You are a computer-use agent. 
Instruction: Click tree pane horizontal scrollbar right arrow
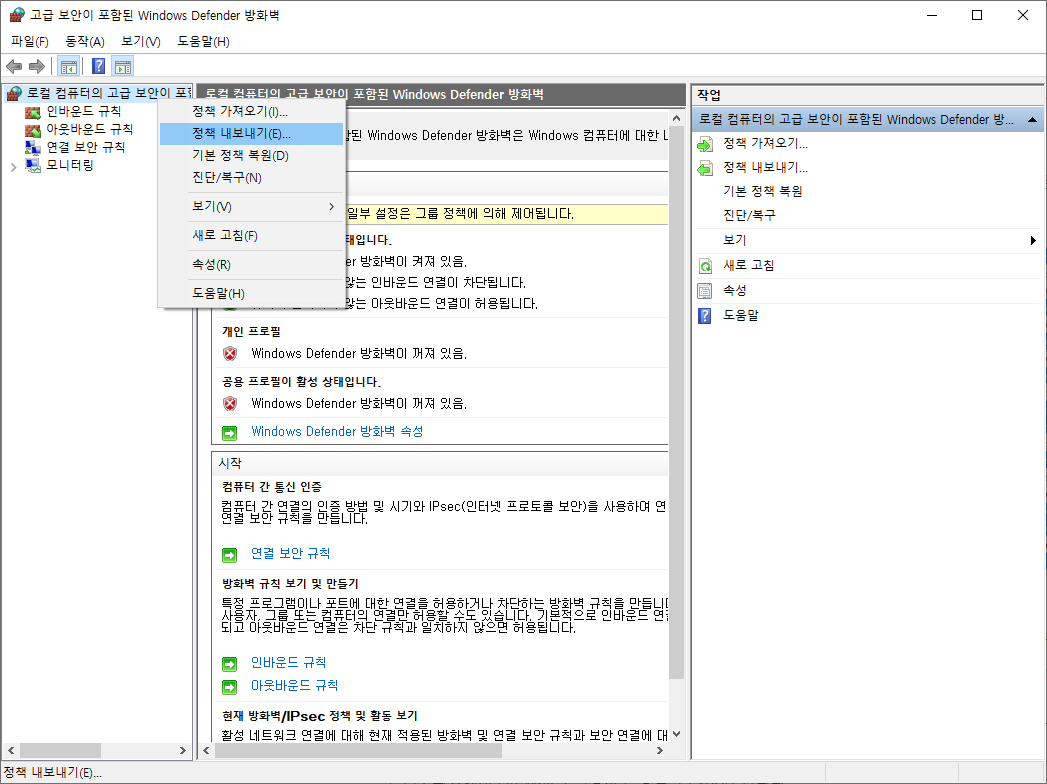(x=183, y=751)
